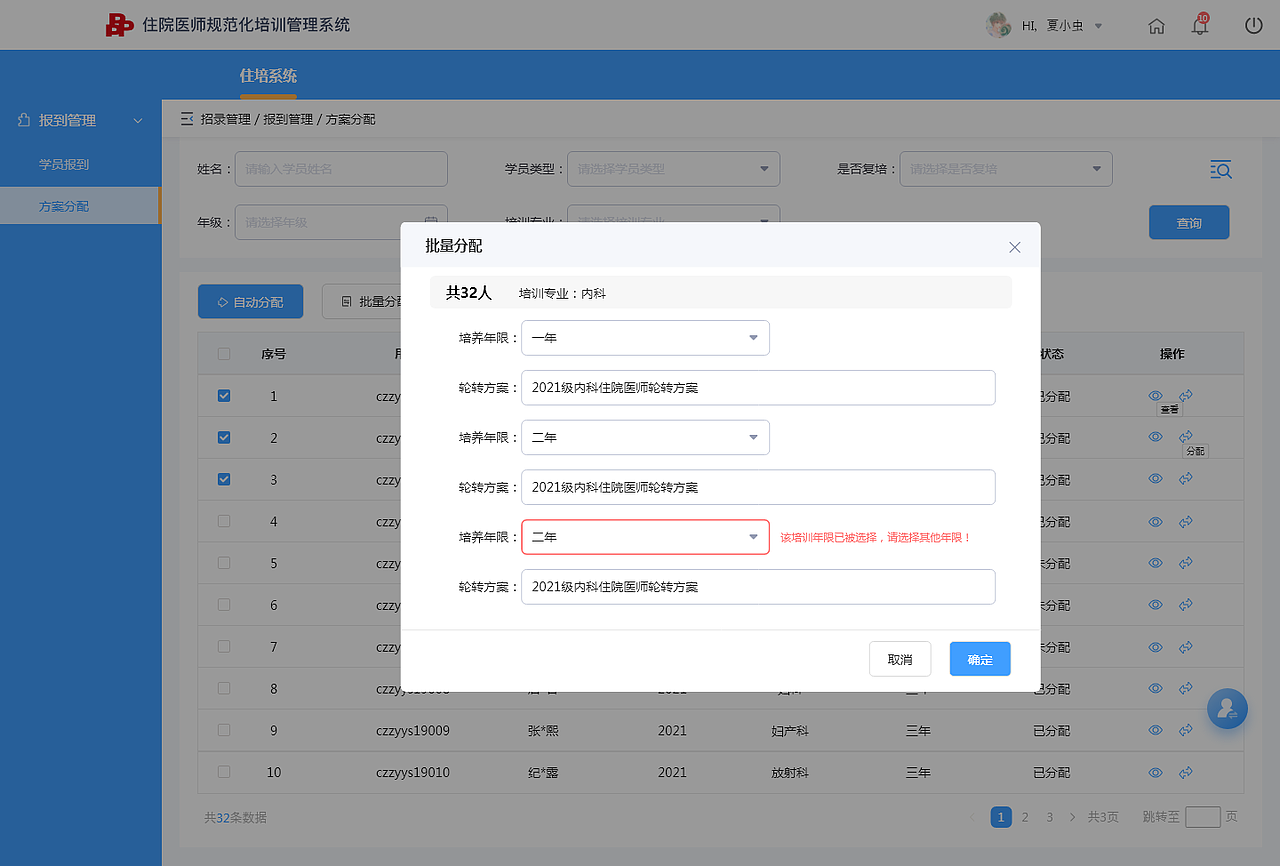
Task: View 张*熙's record with the eye icon
Action: point(1156,730)
